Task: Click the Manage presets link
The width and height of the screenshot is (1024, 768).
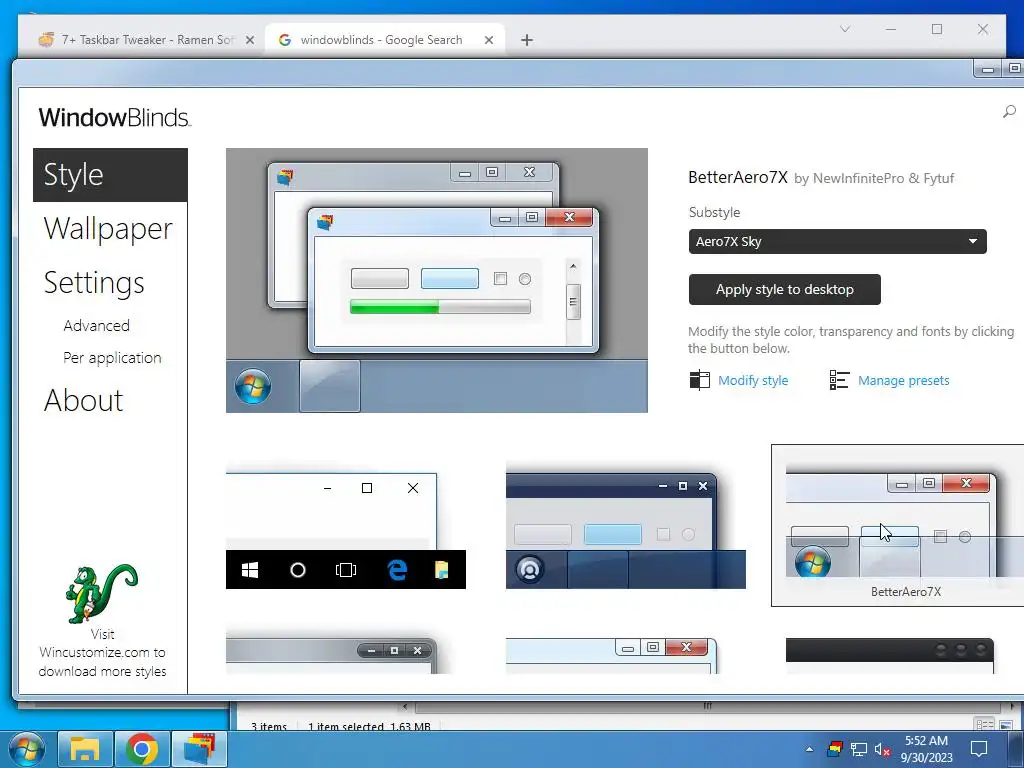Action: click(x=903, y=380)
